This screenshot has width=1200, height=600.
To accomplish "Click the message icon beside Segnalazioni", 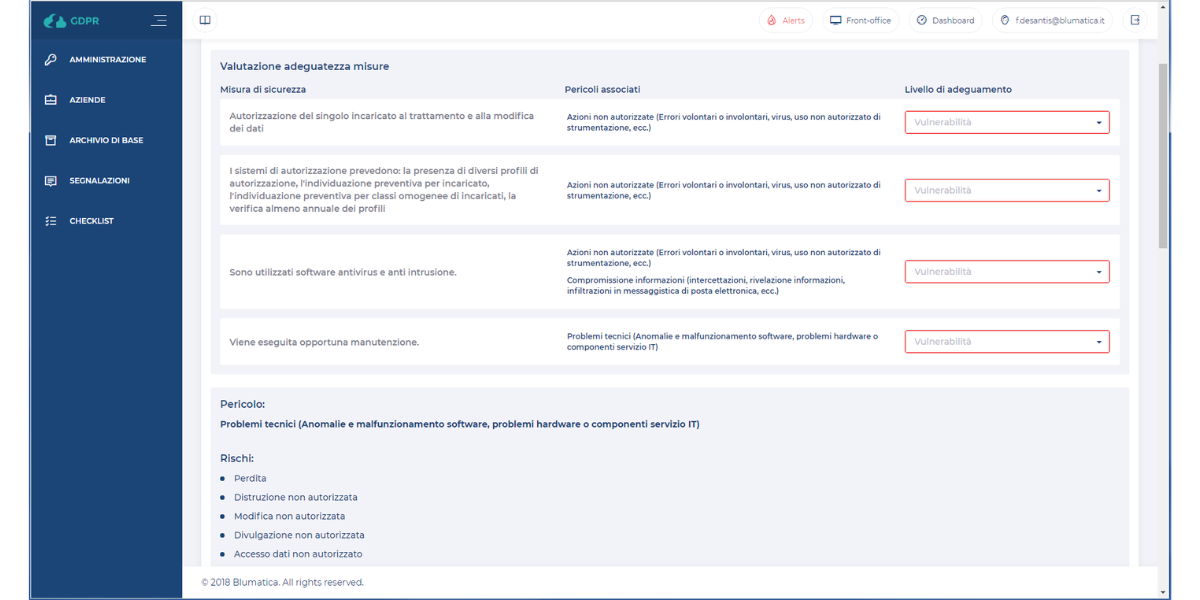I will 51,181.
